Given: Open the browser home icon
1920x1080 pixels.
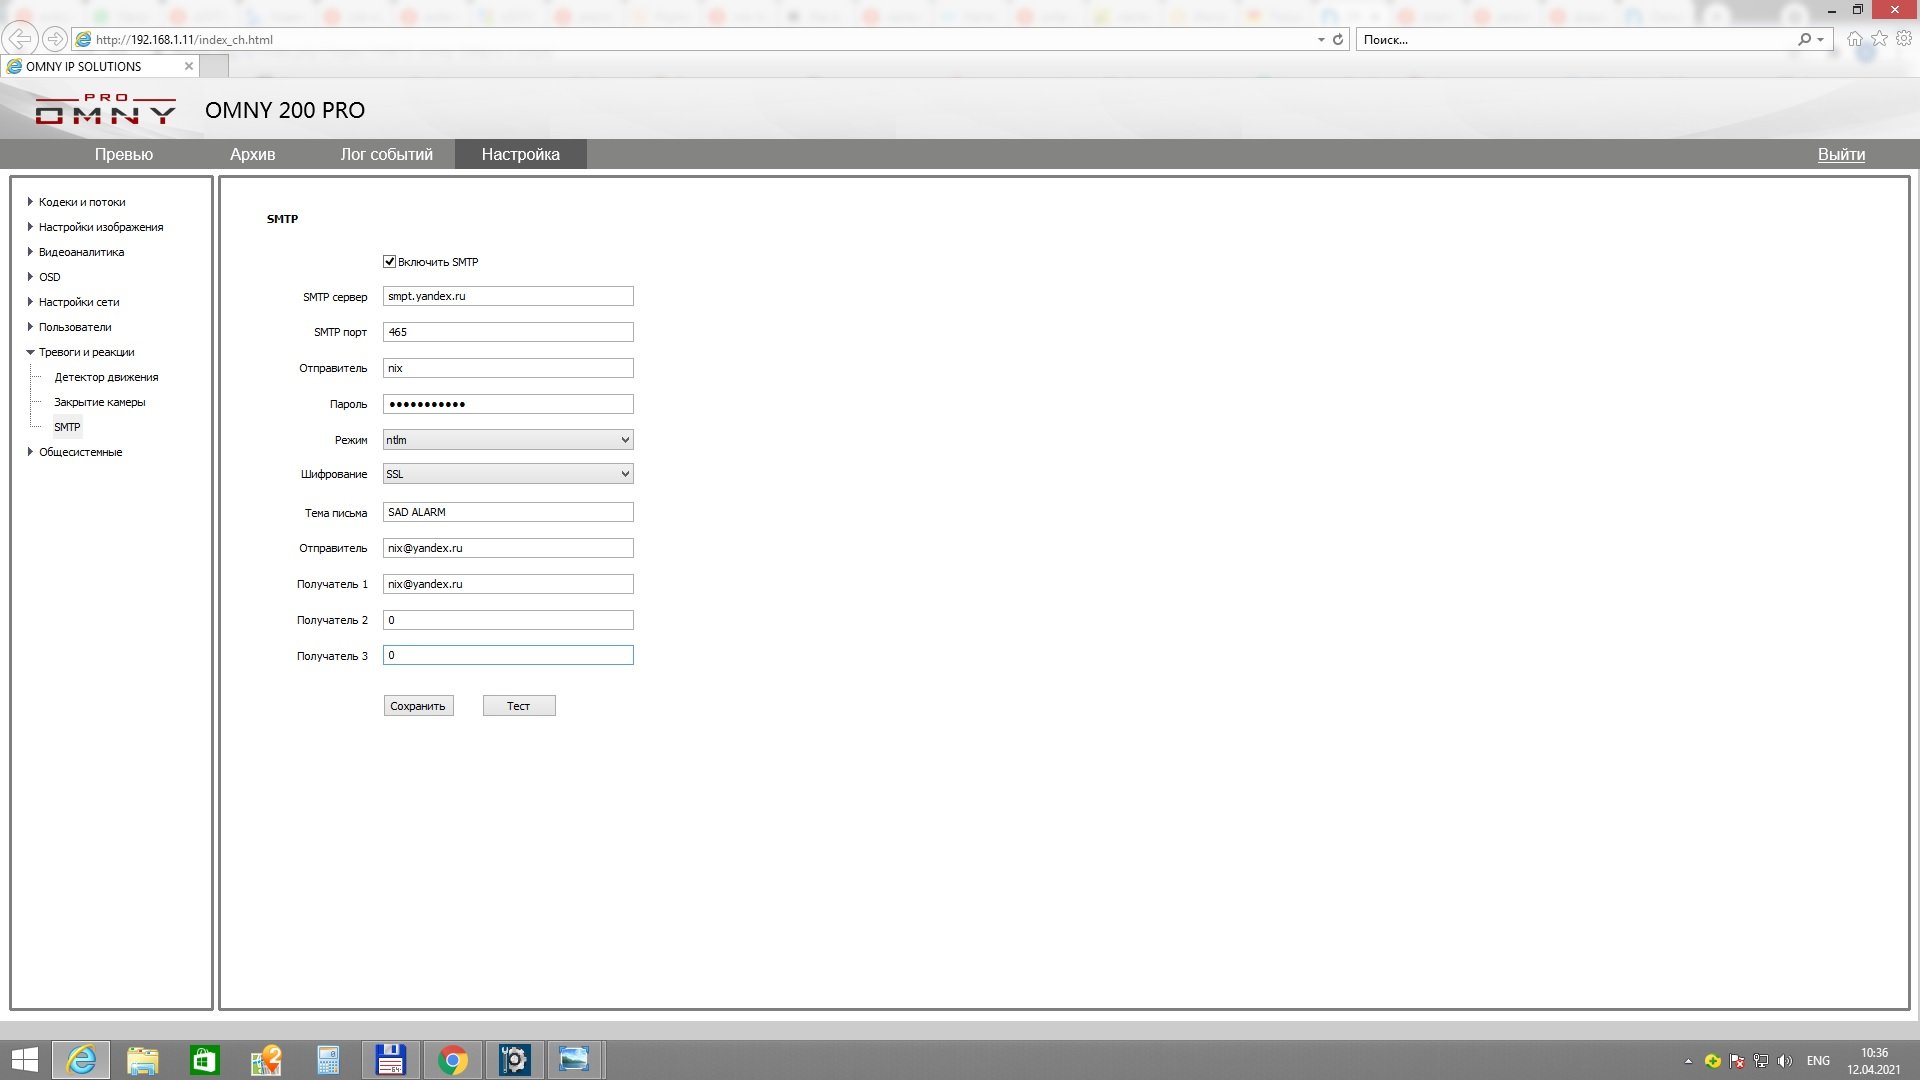Looking at the screenshot, I should [x=1855, y=39].
